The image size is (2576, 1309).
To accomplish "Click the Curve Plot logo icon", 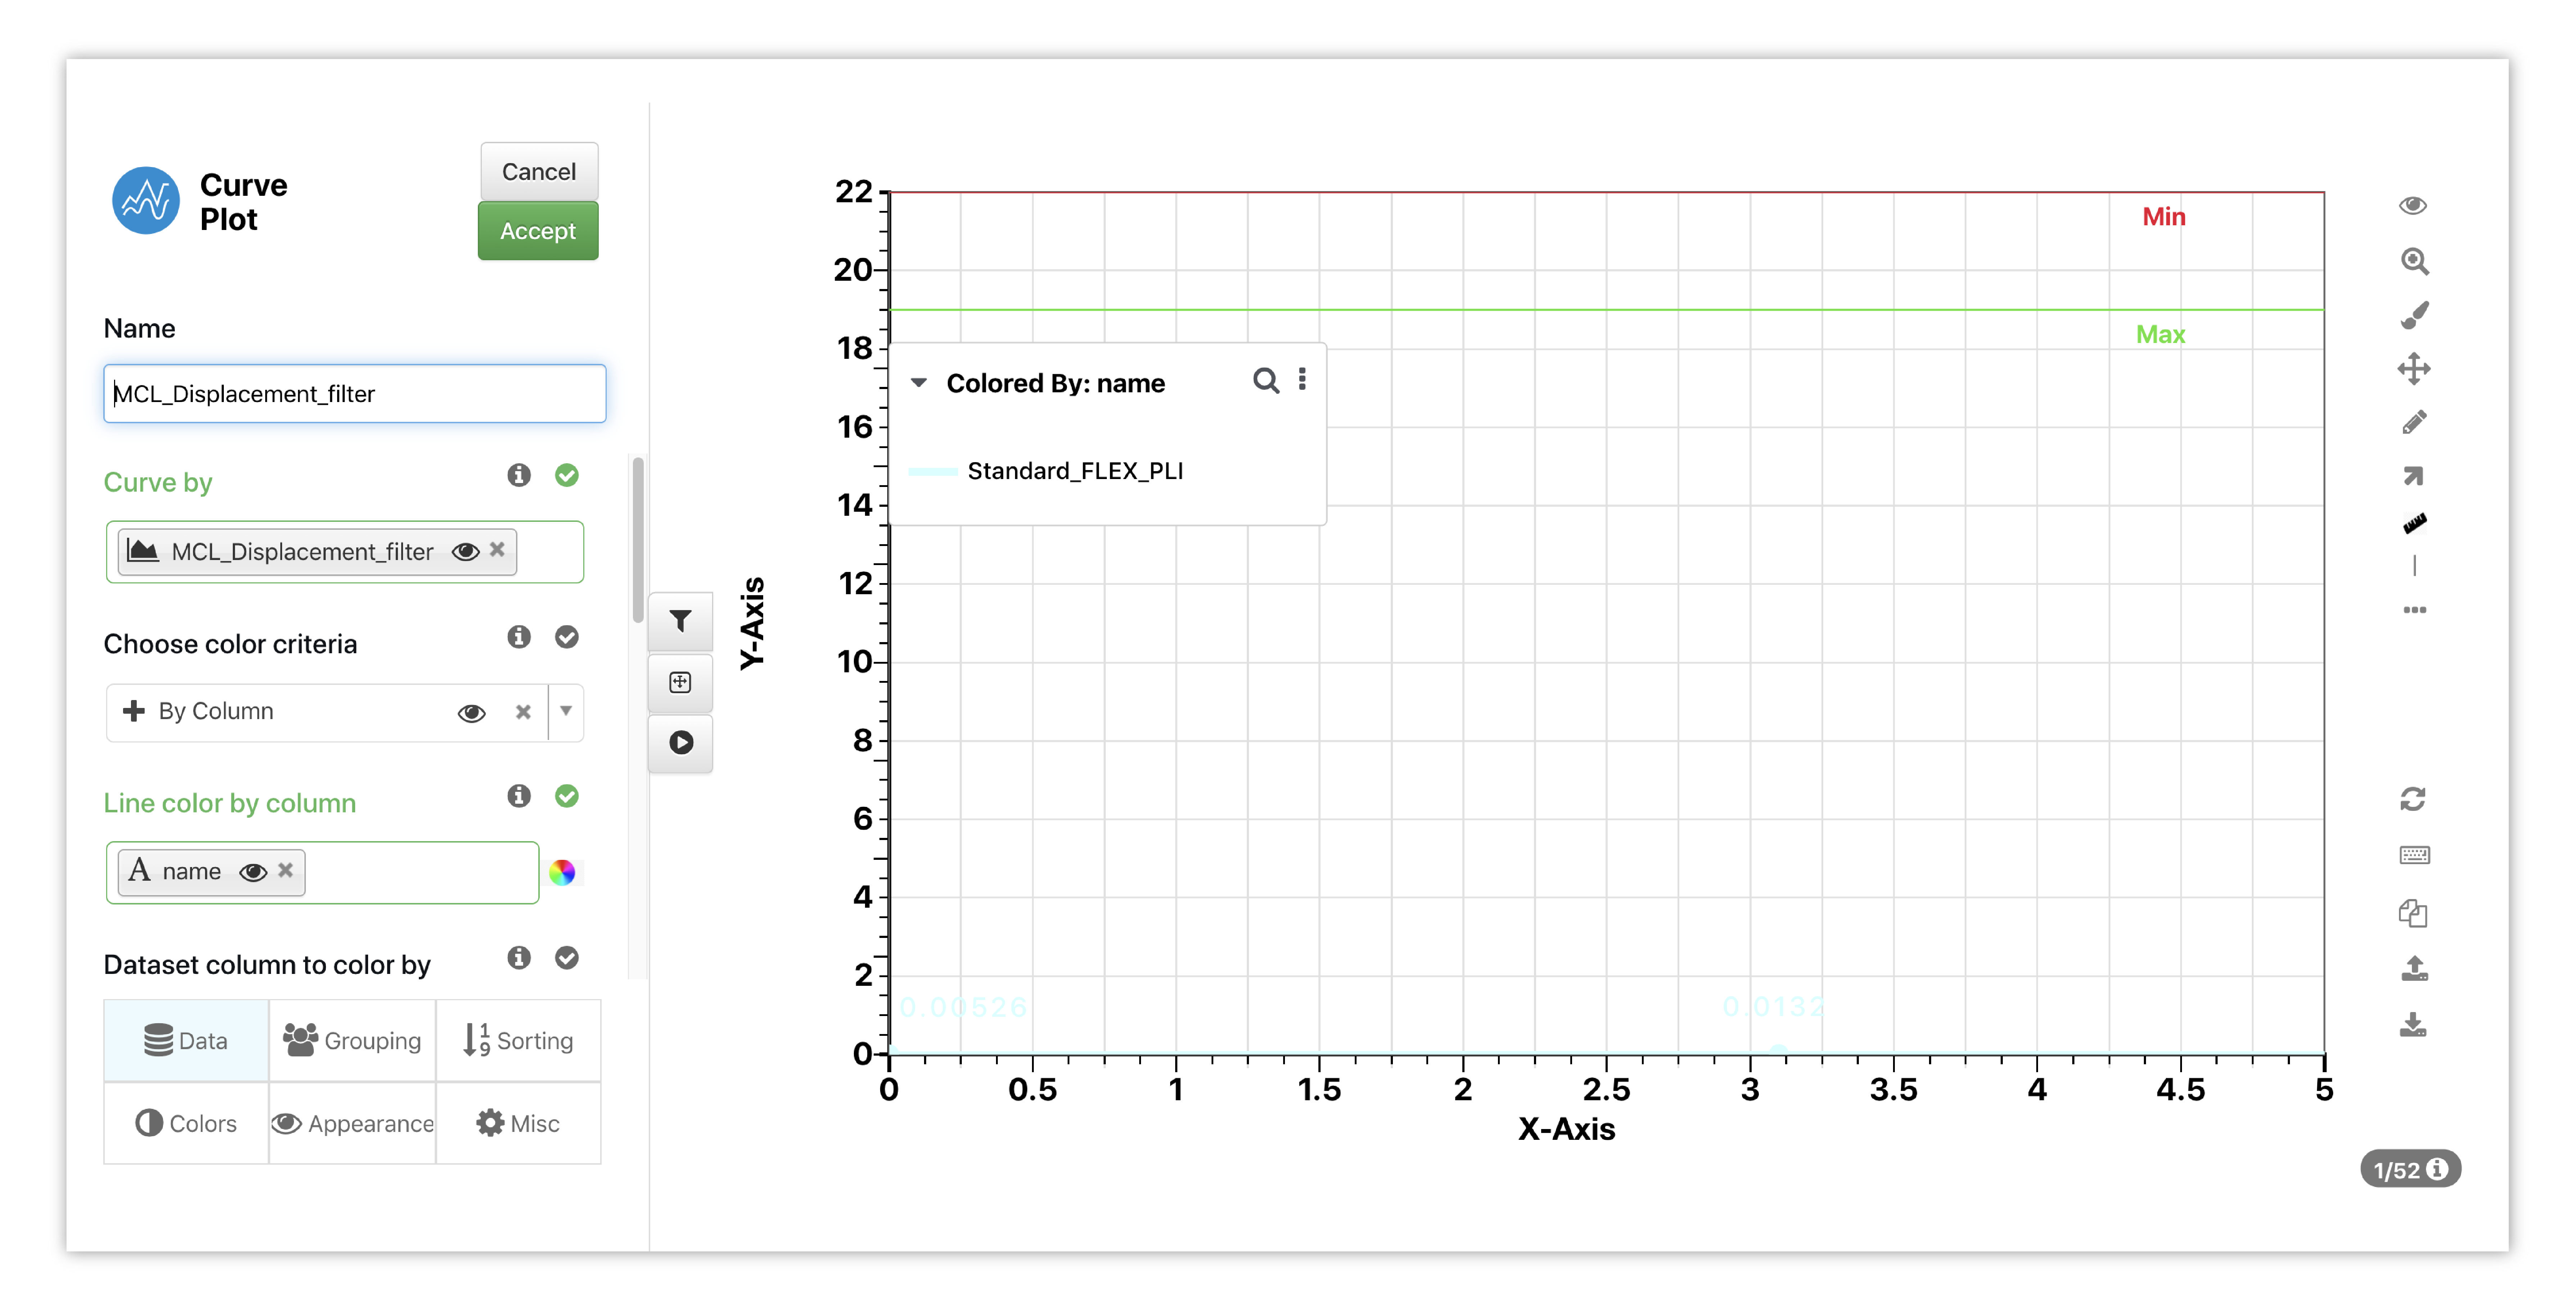I will coord(146,200).
